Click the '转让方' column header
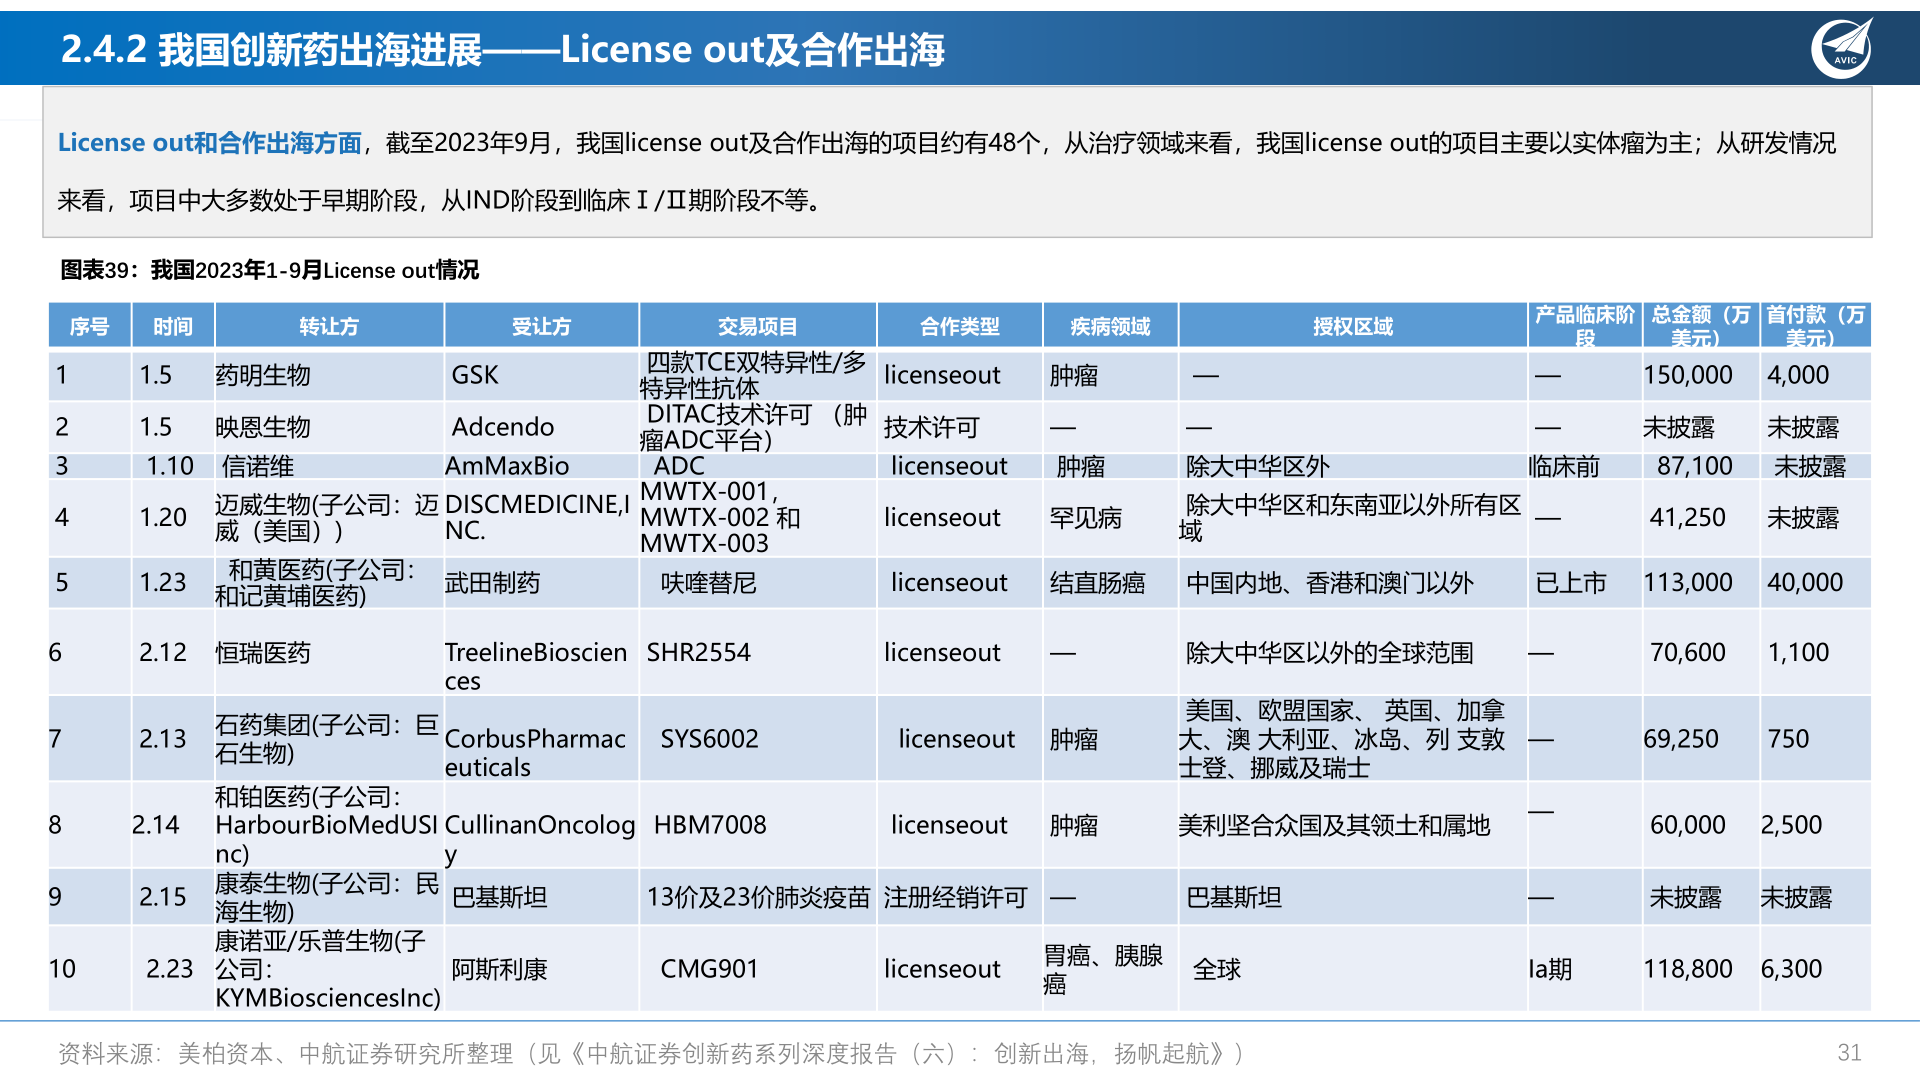The image size is (1920, 1080). click(329, 326)
